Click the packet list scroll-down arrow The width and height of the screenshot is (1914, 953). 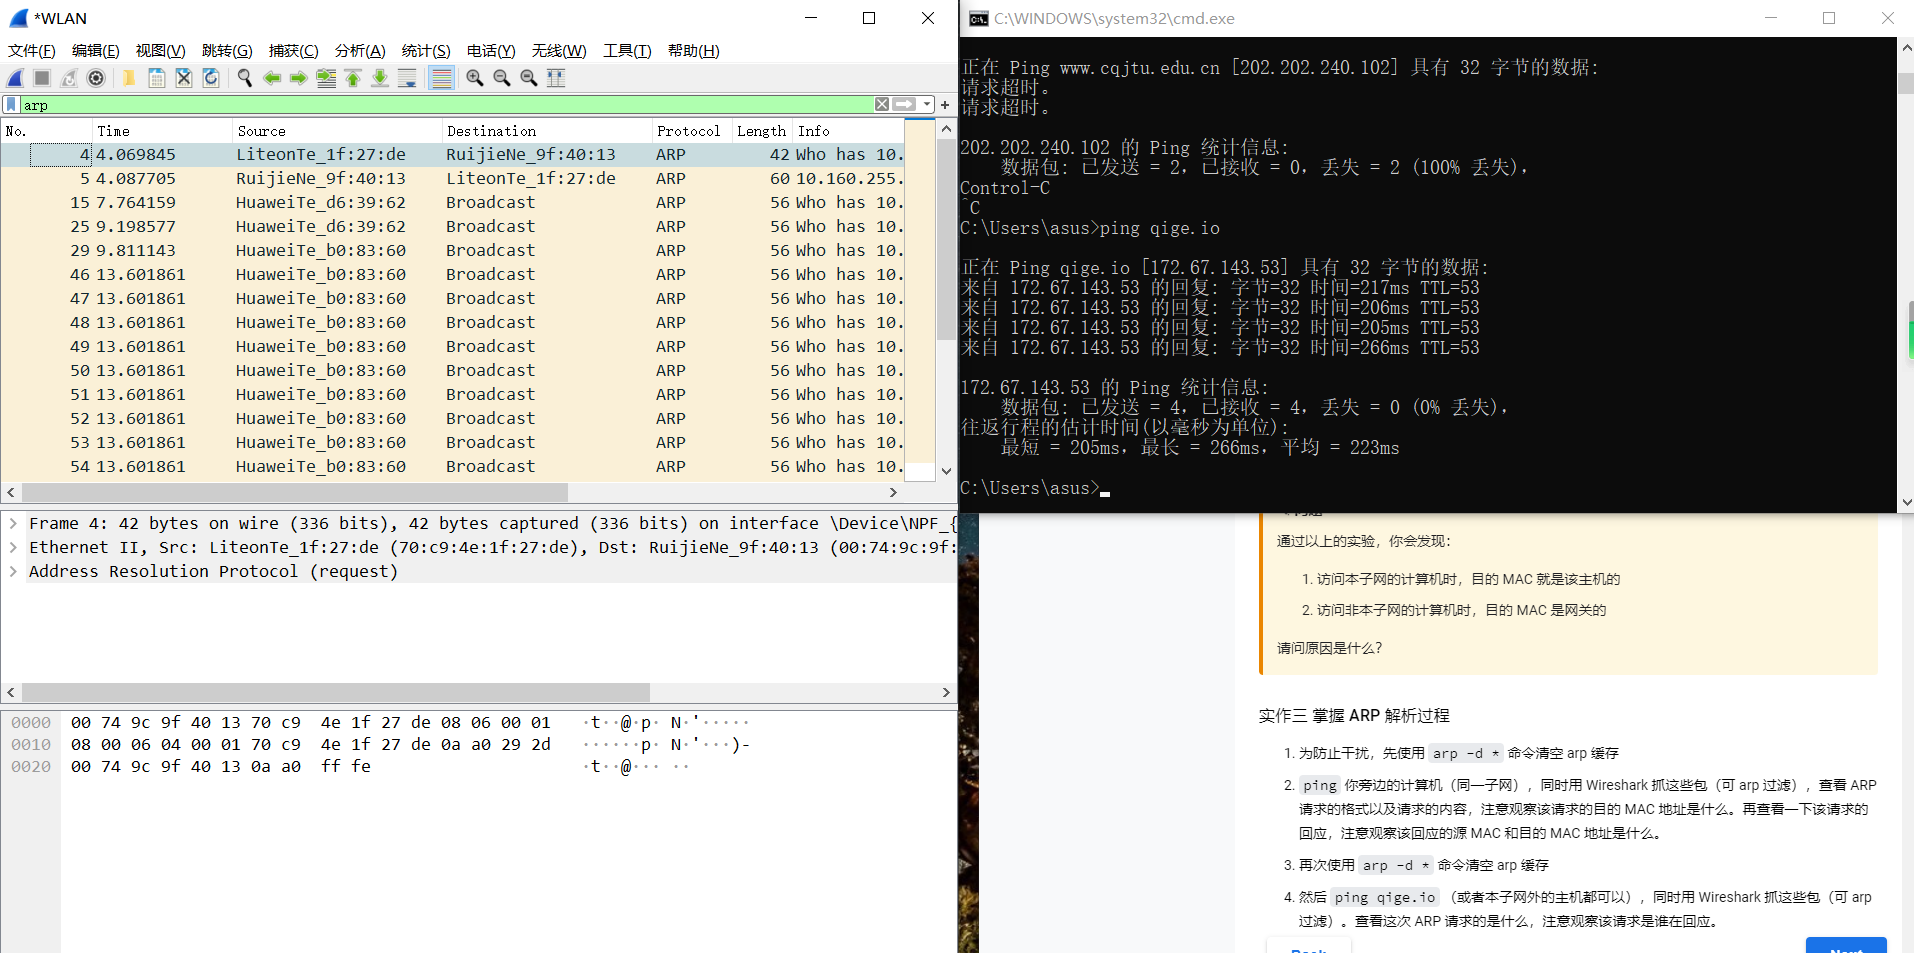pos(946,471)
